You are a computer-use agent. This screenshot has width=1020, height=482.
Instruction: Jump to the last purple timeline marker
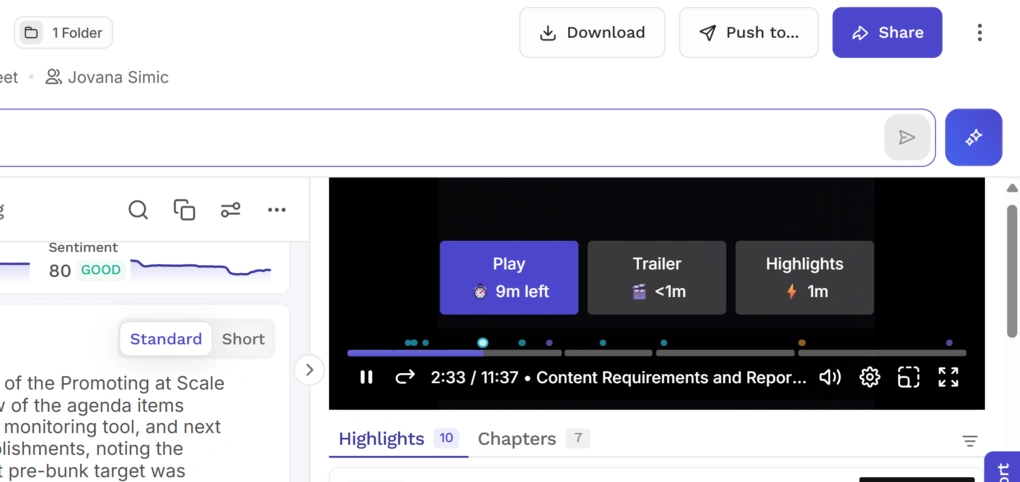(949, 343)
